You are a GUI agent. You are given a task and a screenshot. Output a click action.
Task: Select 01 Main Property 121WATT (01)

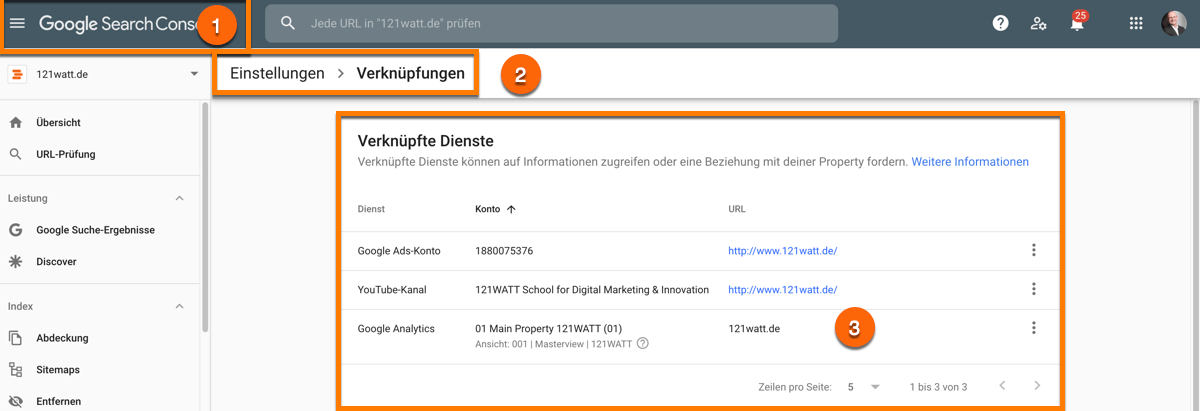[548, 328]
